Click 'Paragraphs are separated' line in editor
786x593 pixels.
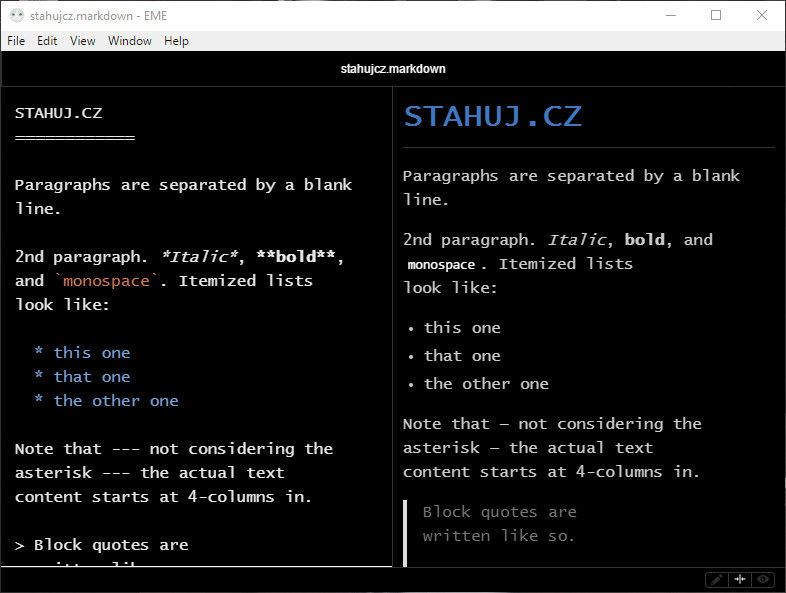click(183, 185)
